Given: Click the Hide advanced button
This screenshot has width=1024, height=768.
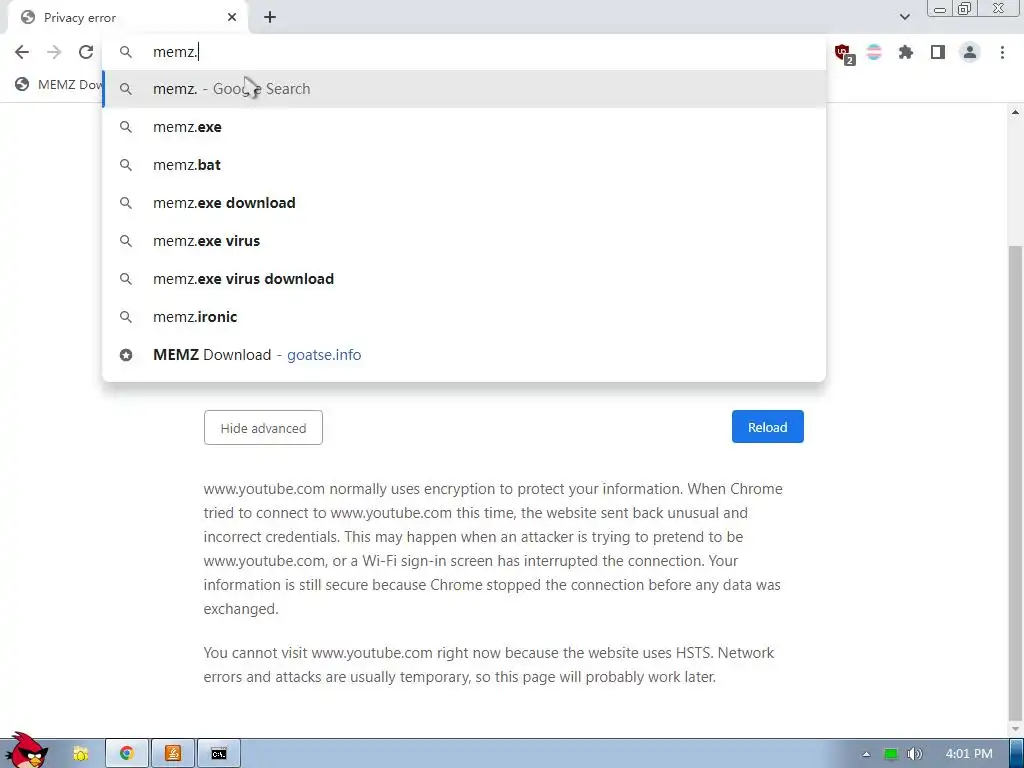Looking at the screenshot, I should pos(263,428).
